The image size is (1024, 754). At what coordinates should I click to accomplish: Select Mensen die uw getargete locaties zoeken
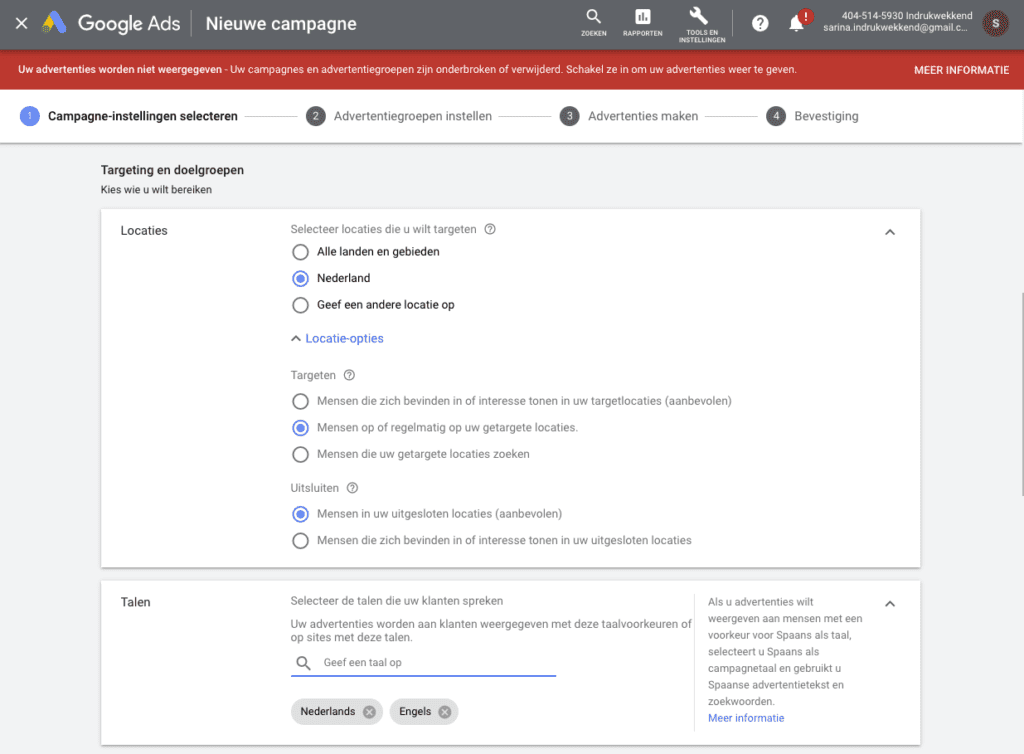tap(300, 454)
